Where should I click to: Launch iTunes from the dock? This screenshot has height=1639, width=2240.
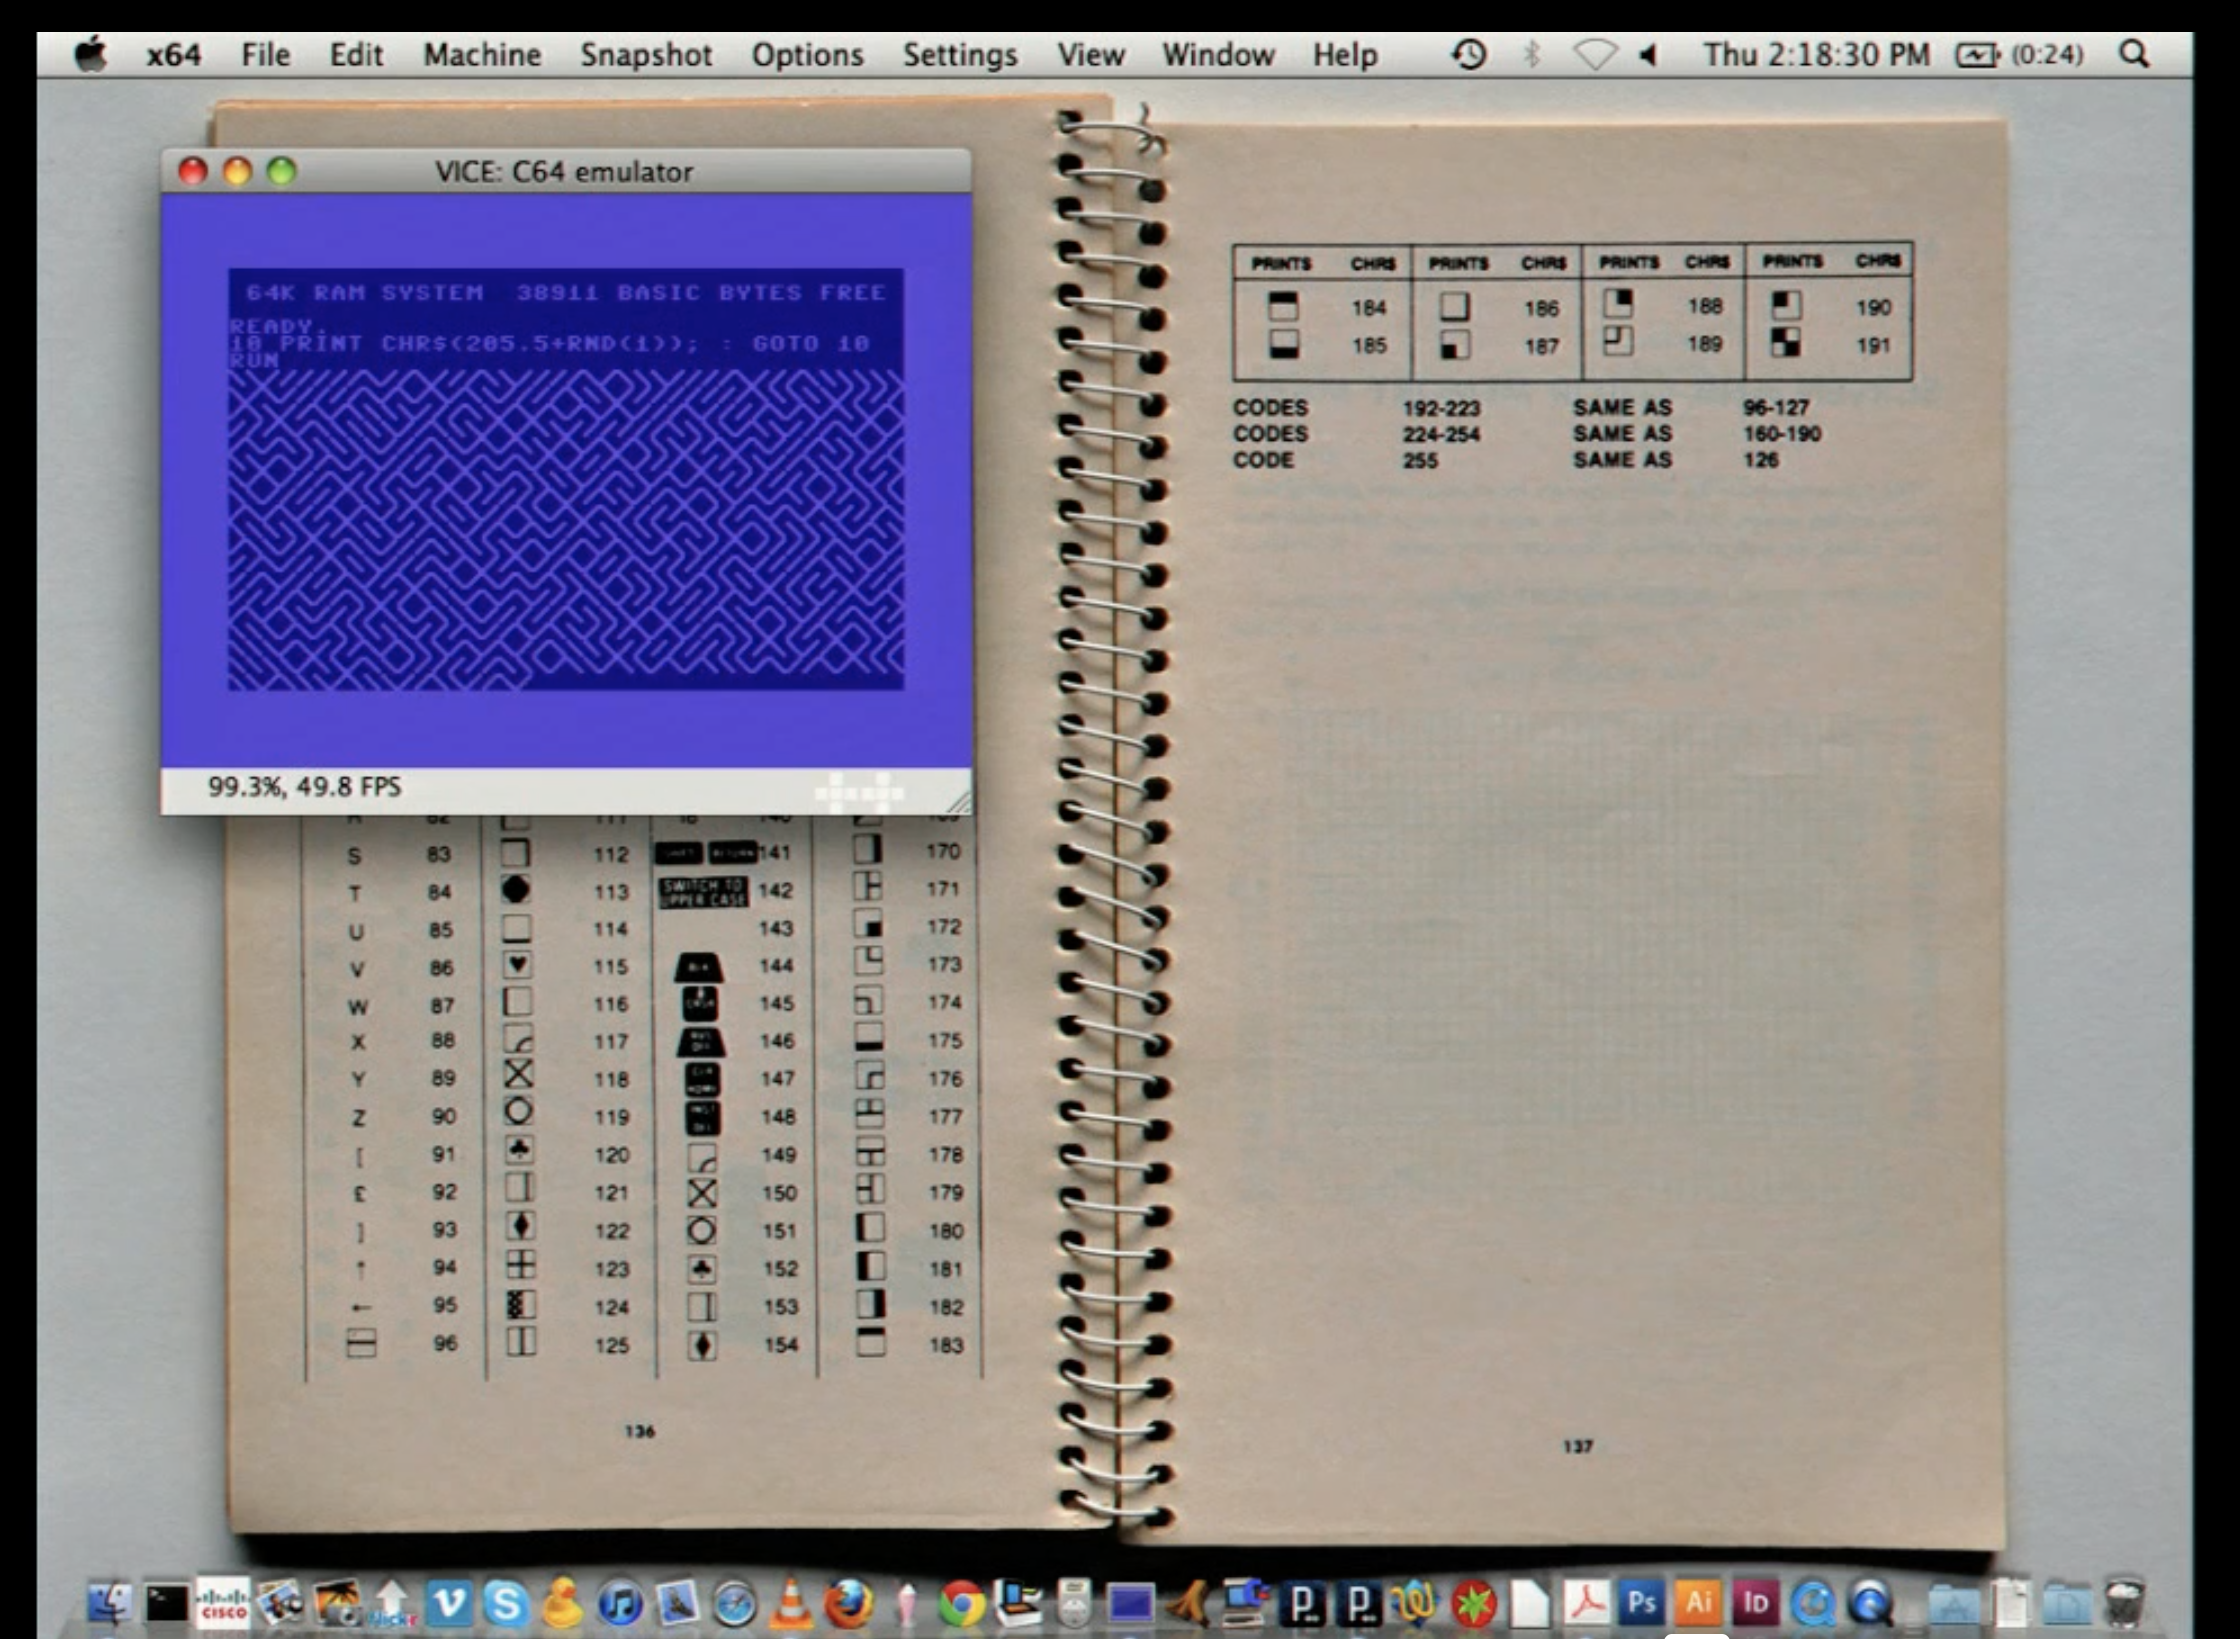coord(619,1603)
